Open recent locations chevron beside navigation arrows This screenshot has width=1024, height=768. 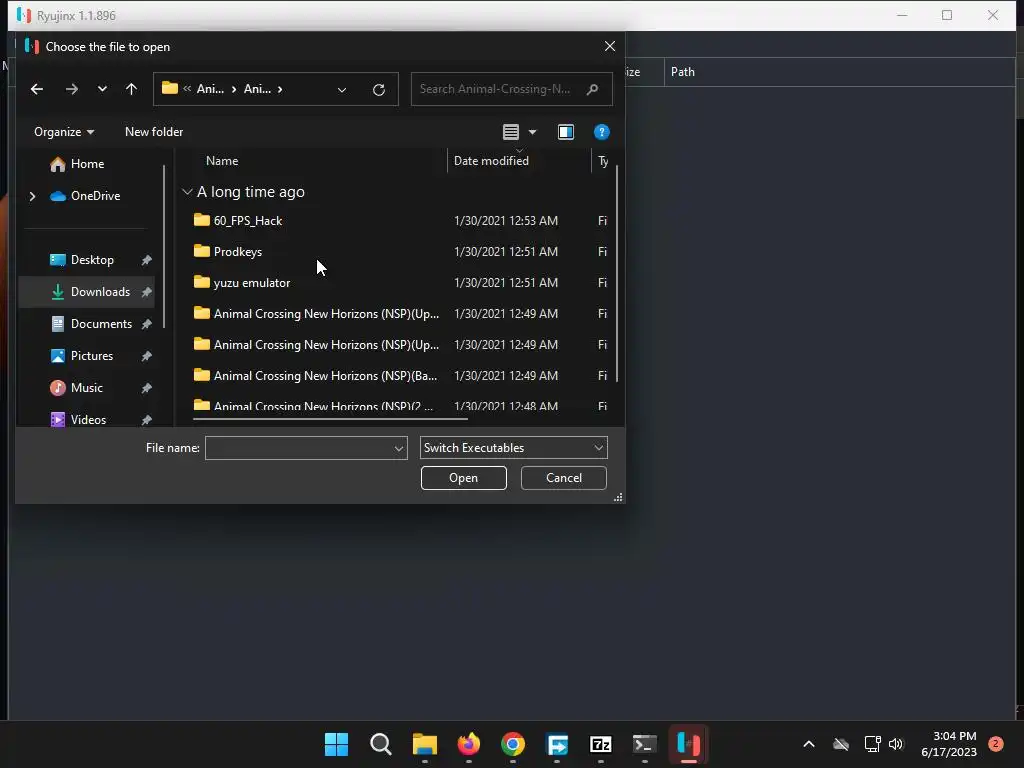click(102, 89)
